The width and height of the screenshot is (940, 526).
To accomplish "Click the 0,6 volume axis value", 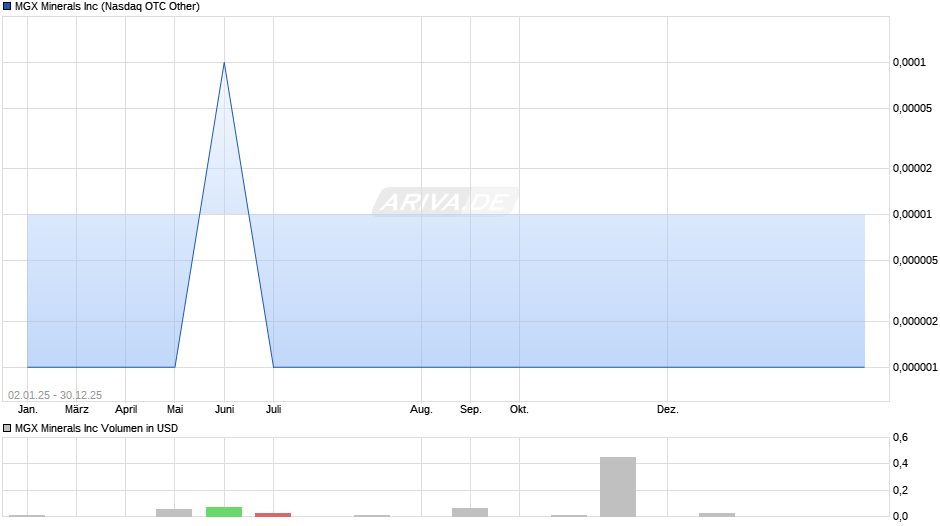I will [x=900, y=438].
